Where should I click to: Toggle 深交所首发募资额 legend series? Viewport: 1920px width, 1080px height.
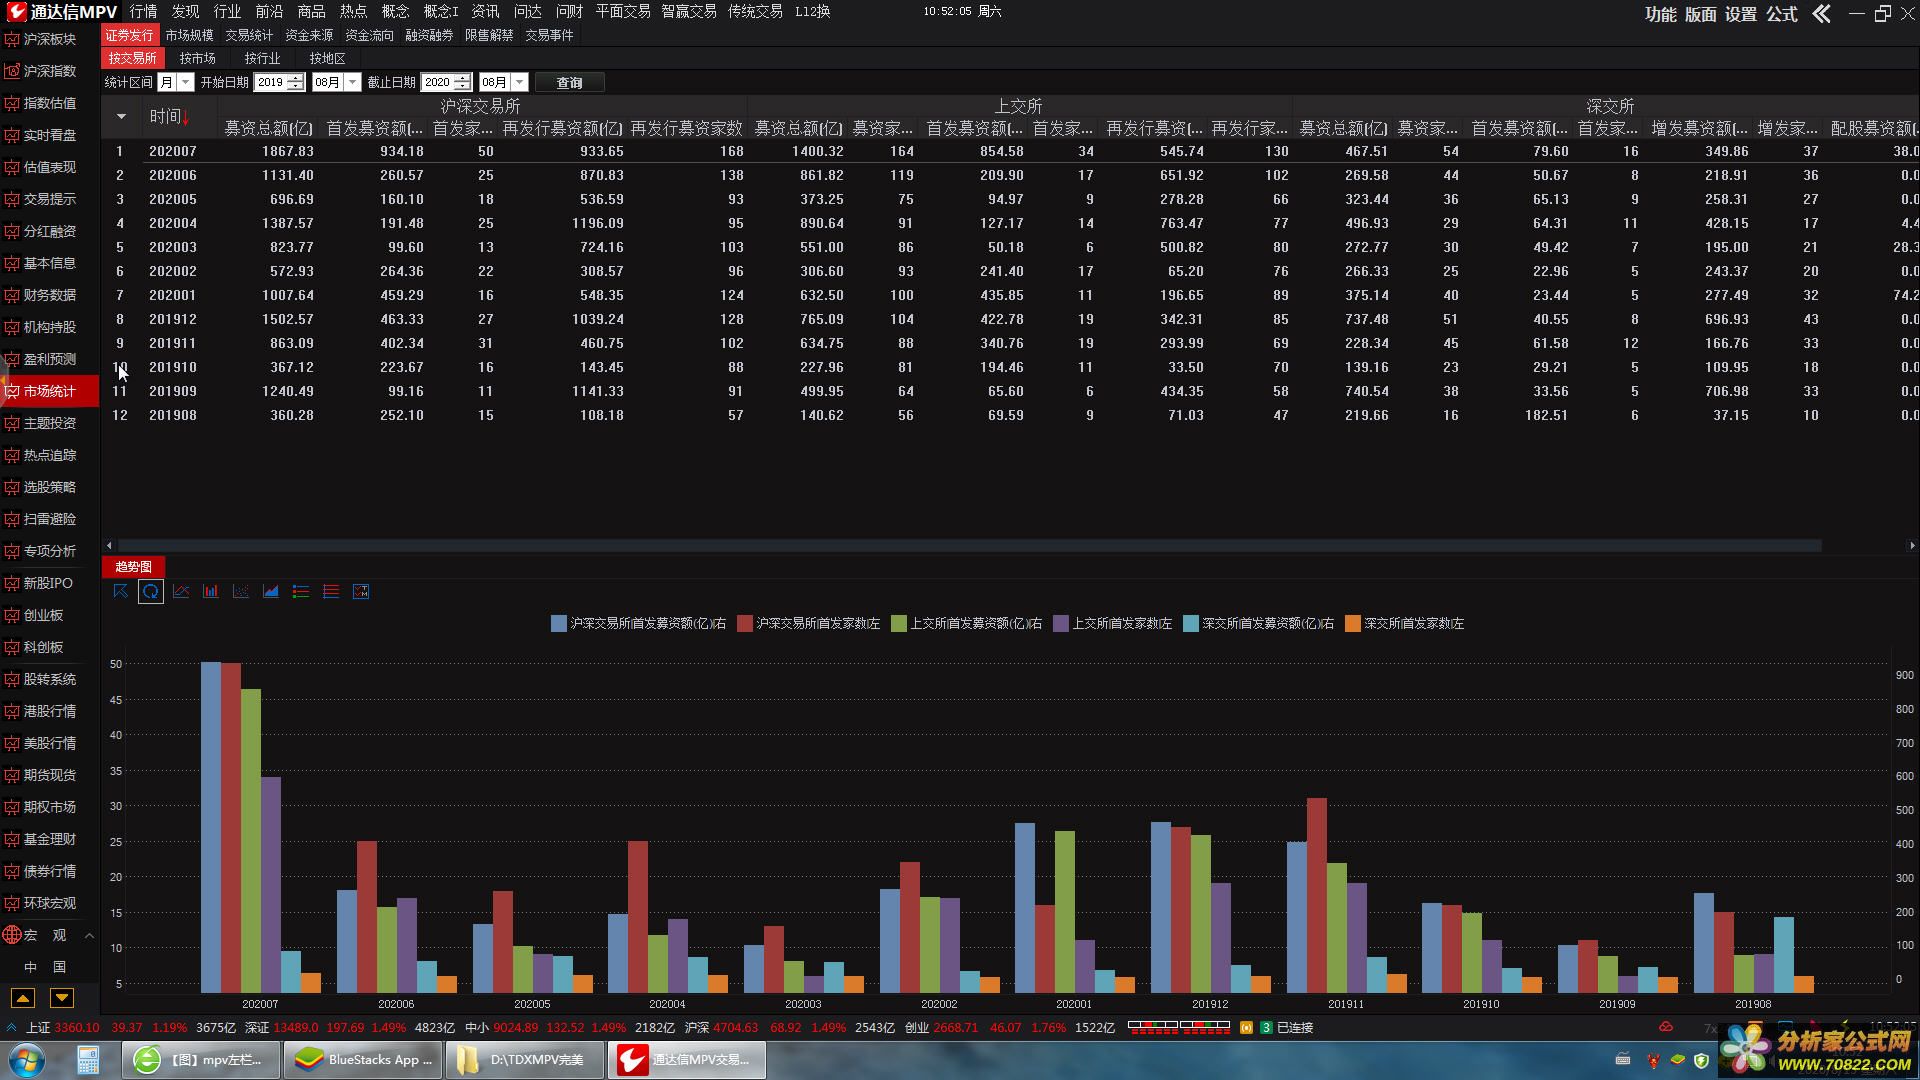point(1259,623)
